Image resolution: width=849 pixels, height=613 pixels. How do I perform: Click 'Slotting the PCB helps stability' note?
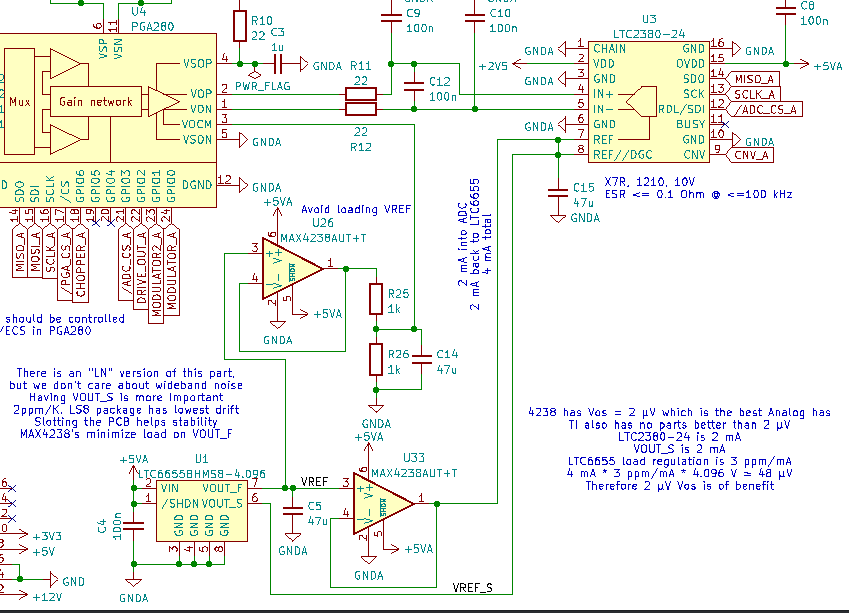(x=126, y=422)
